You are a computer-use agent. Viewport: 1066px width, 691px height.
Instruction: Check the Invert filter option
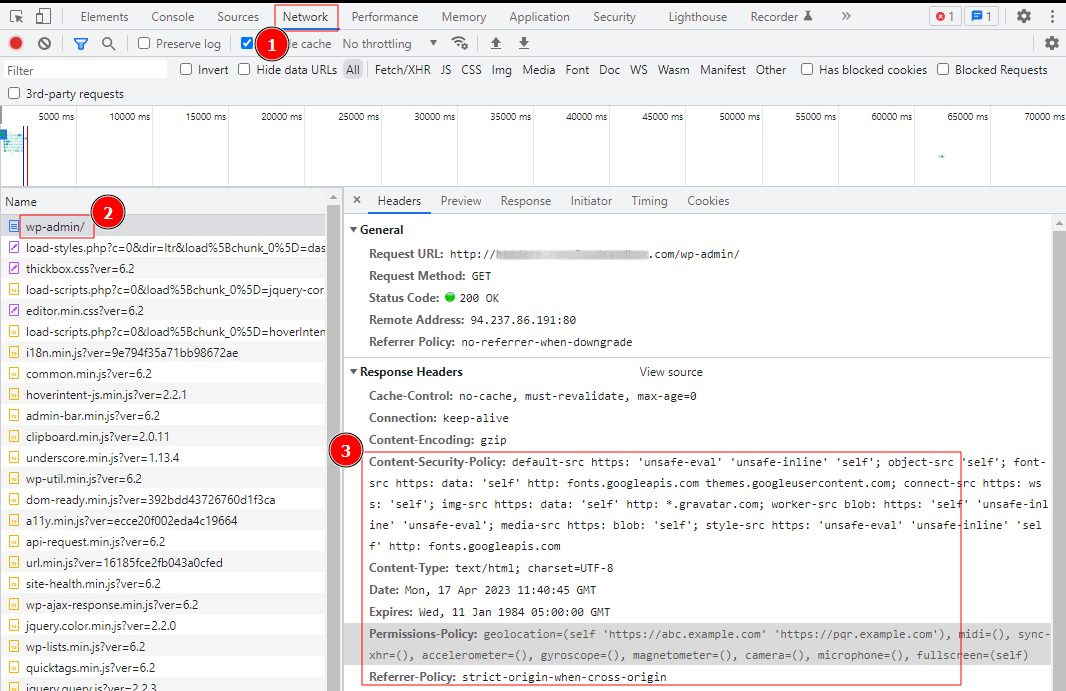coord(185,69)
